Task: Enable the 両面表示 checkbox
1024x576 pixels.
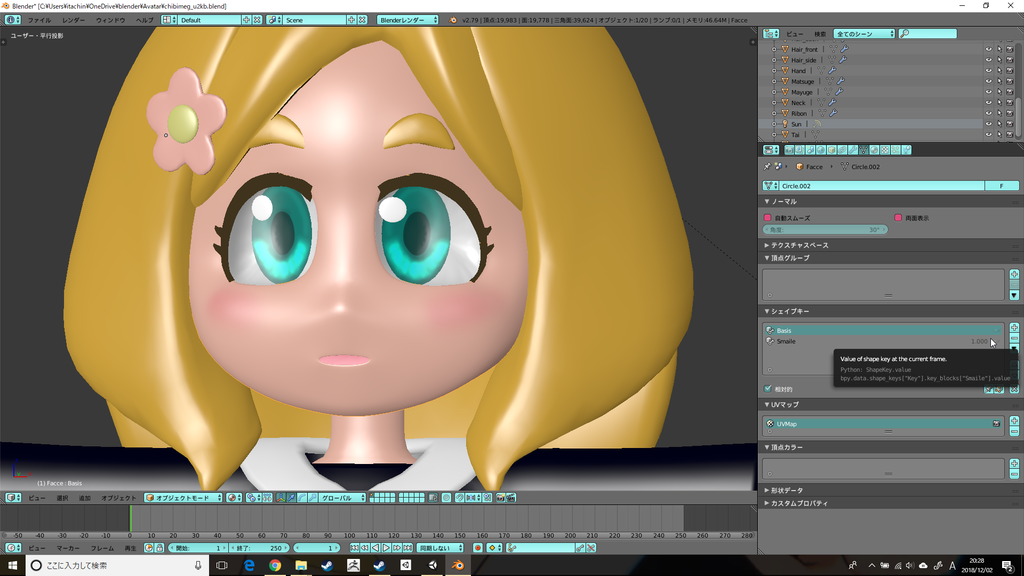Action: [x=898, y=217]
